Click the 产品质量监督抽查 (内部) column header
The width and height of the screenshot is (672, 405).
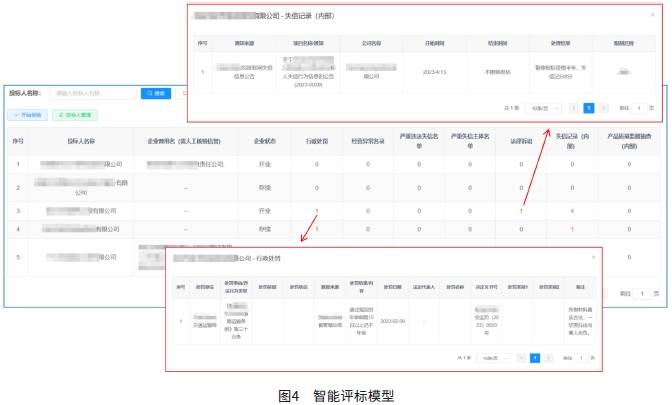coord(629,141)
